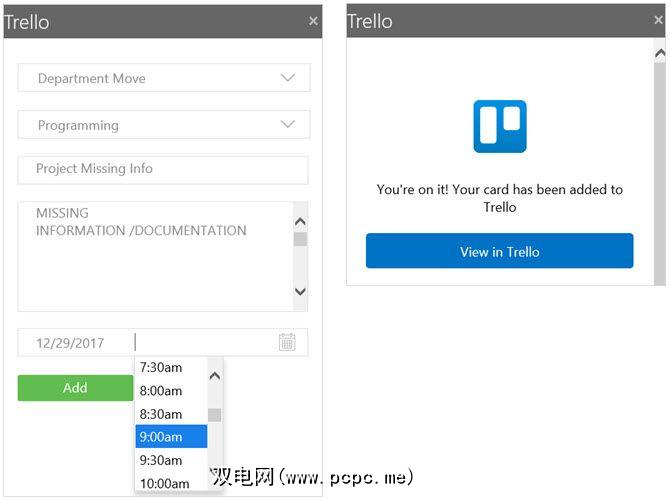Click the time list scroll up arrow
The width and height of the screenshot is (670, 500).
(x=214, y=376)
